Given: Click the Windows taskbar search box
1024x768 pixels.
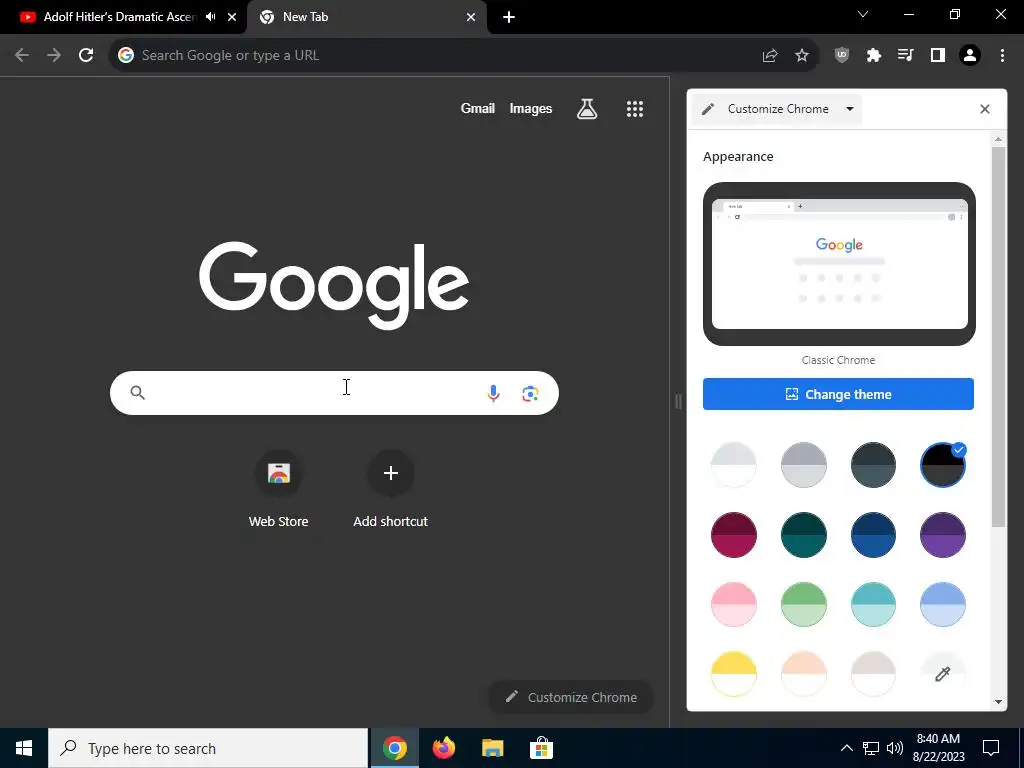Looking at the screenshot, I should coord(208,748).
